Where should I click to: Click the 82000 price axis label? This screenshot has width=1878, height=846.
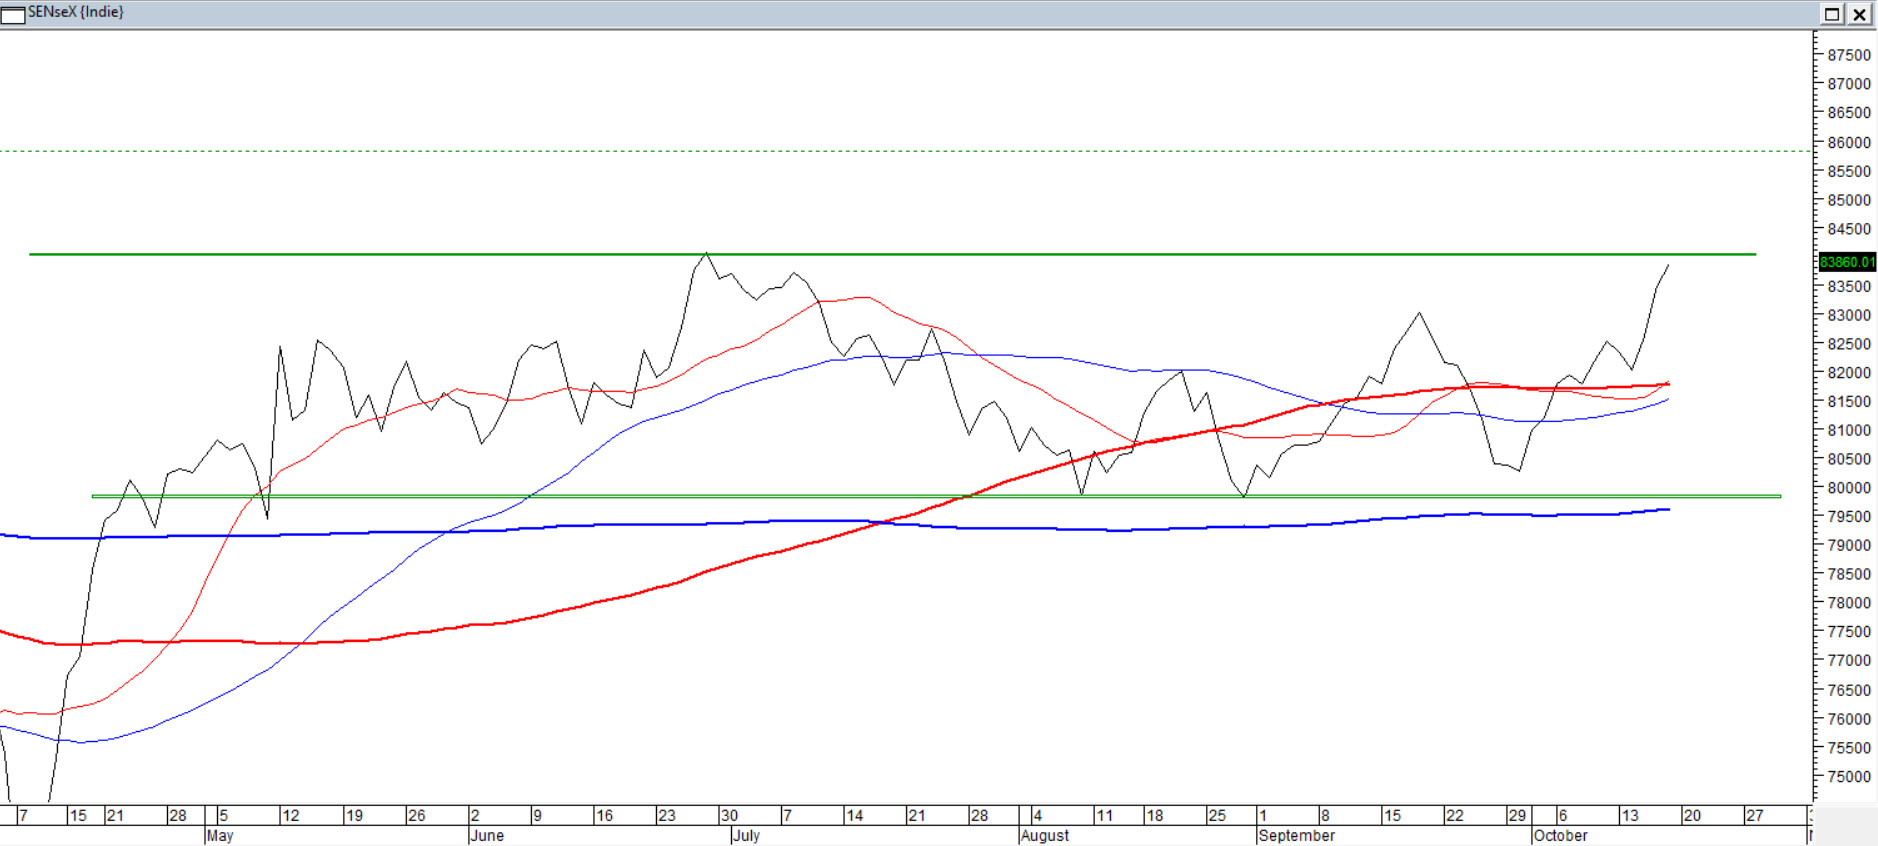click(1848, 373)
